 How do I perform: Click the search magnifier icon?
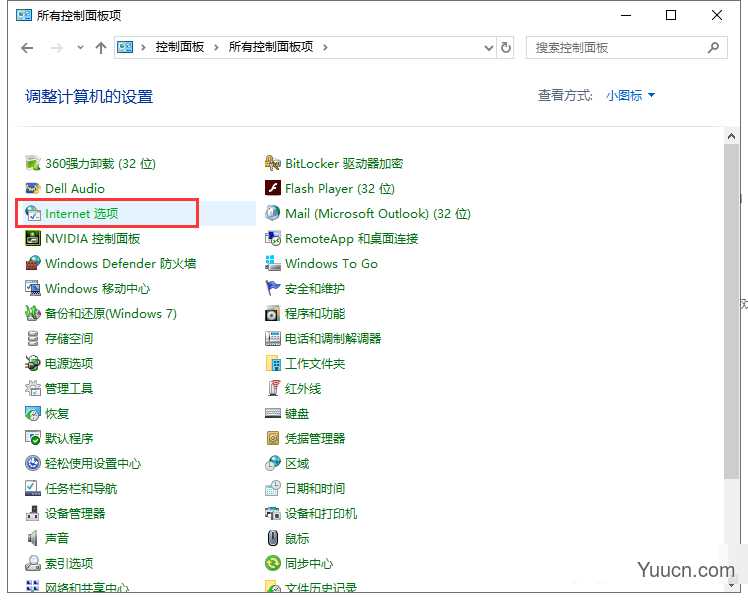pyautogui.click(x=713, y=48)
